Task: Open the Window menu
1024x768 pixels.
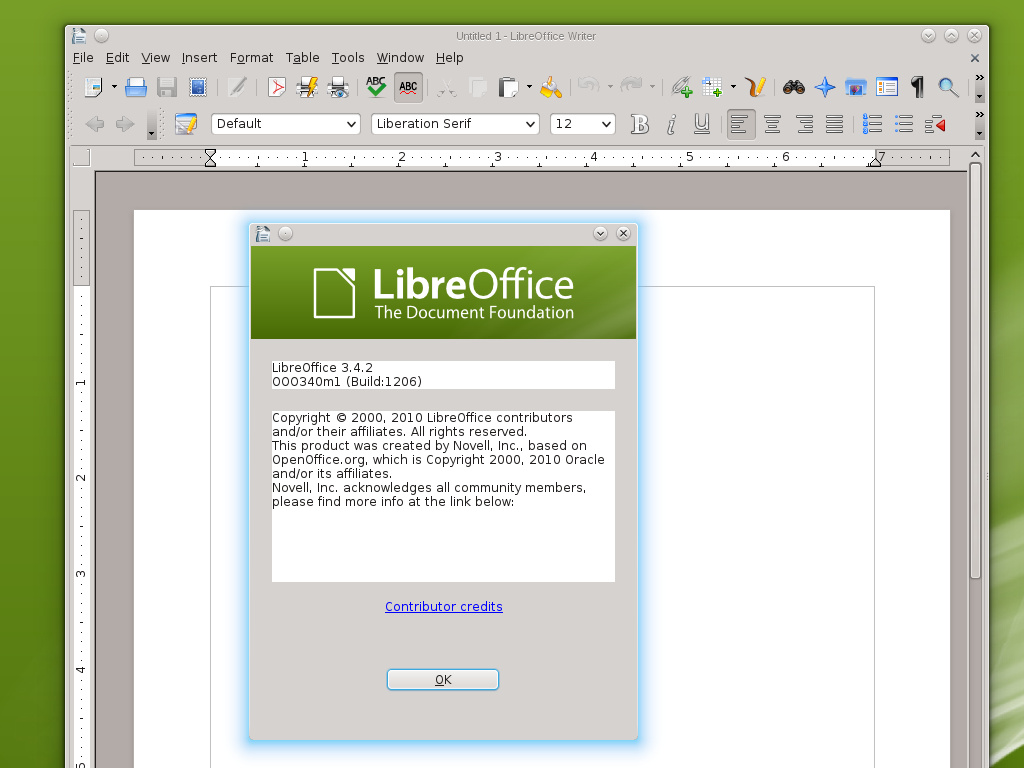Action: 400,57
